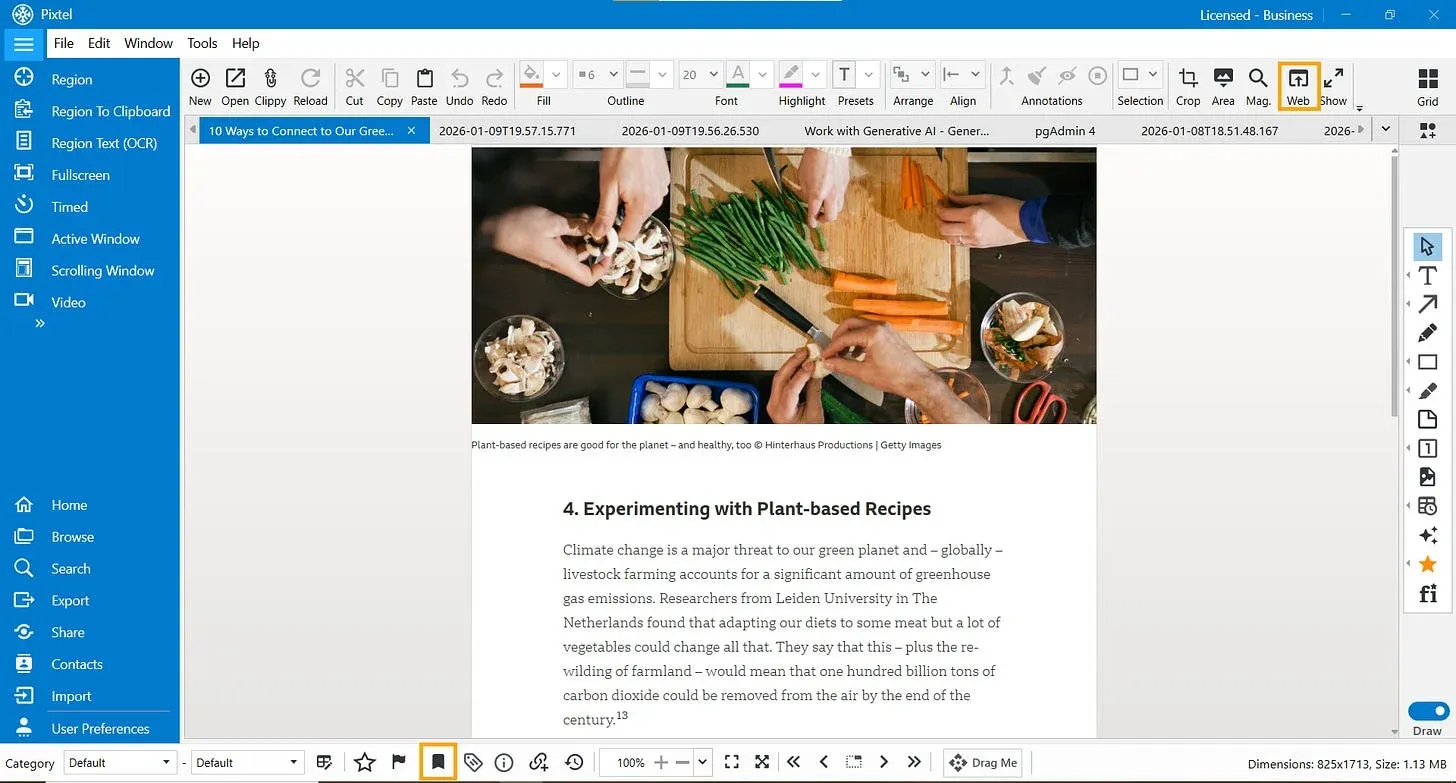The width and height of the screenshot is (1456, 783).
Task: Open the Grid view
Action: point(1428,78)
